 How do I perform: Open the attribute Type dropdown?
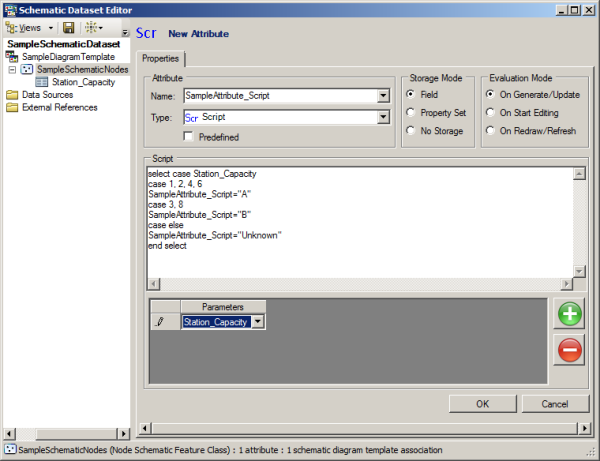click(x=383, y=118)
